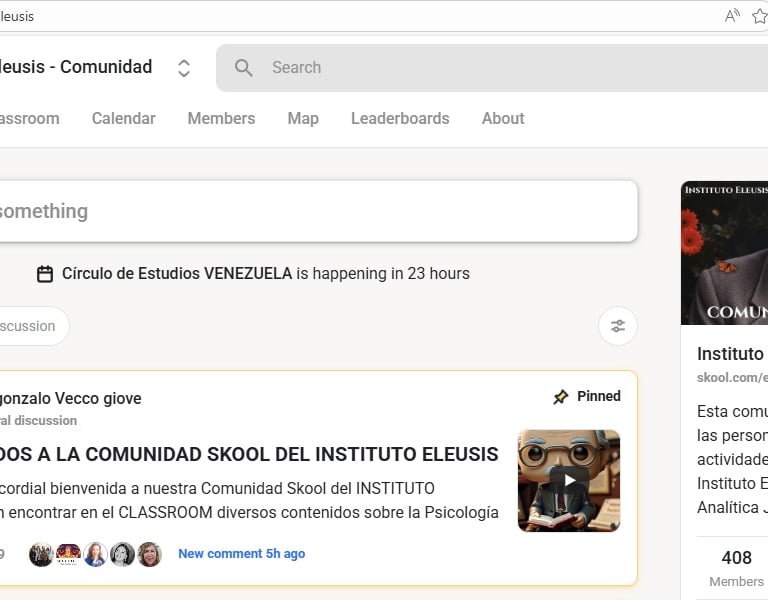
Task: Click the 408 Members count
Action: pyautogui.click(x=736, y=568)
